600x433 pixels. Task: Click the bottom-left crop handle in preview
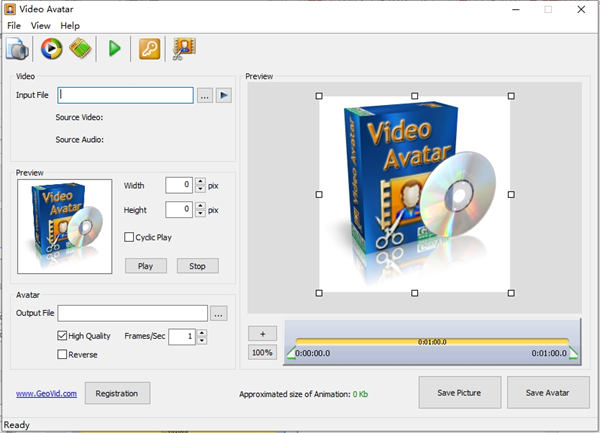319,293
